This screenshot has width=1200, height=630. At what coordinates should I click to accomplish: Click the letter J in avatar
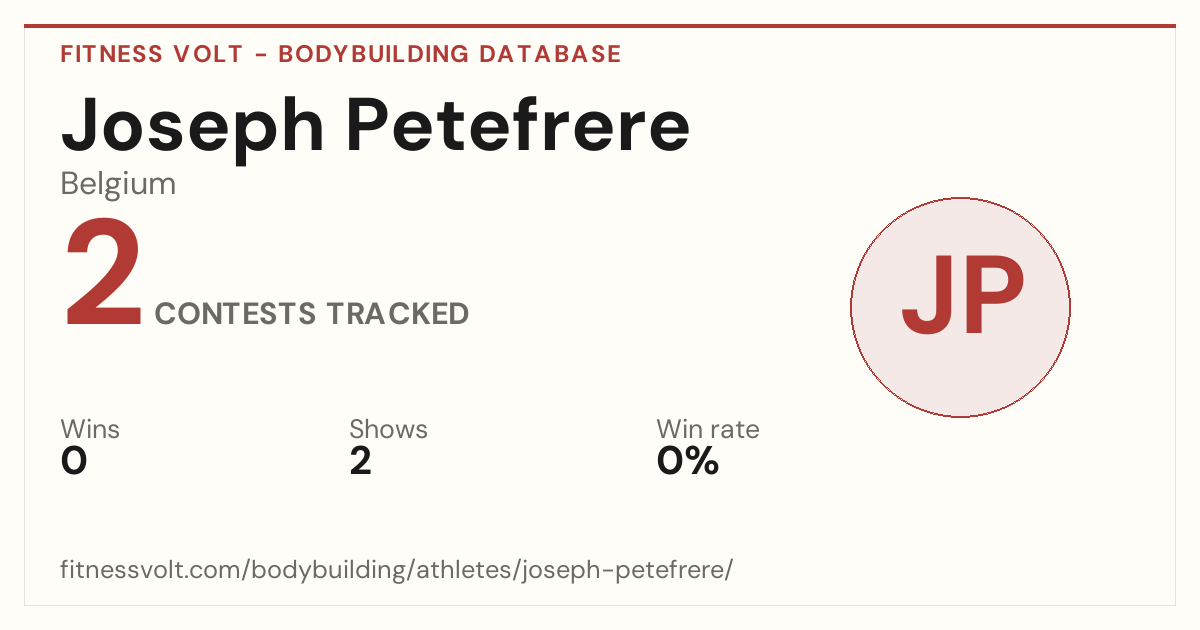coord(927,297)
